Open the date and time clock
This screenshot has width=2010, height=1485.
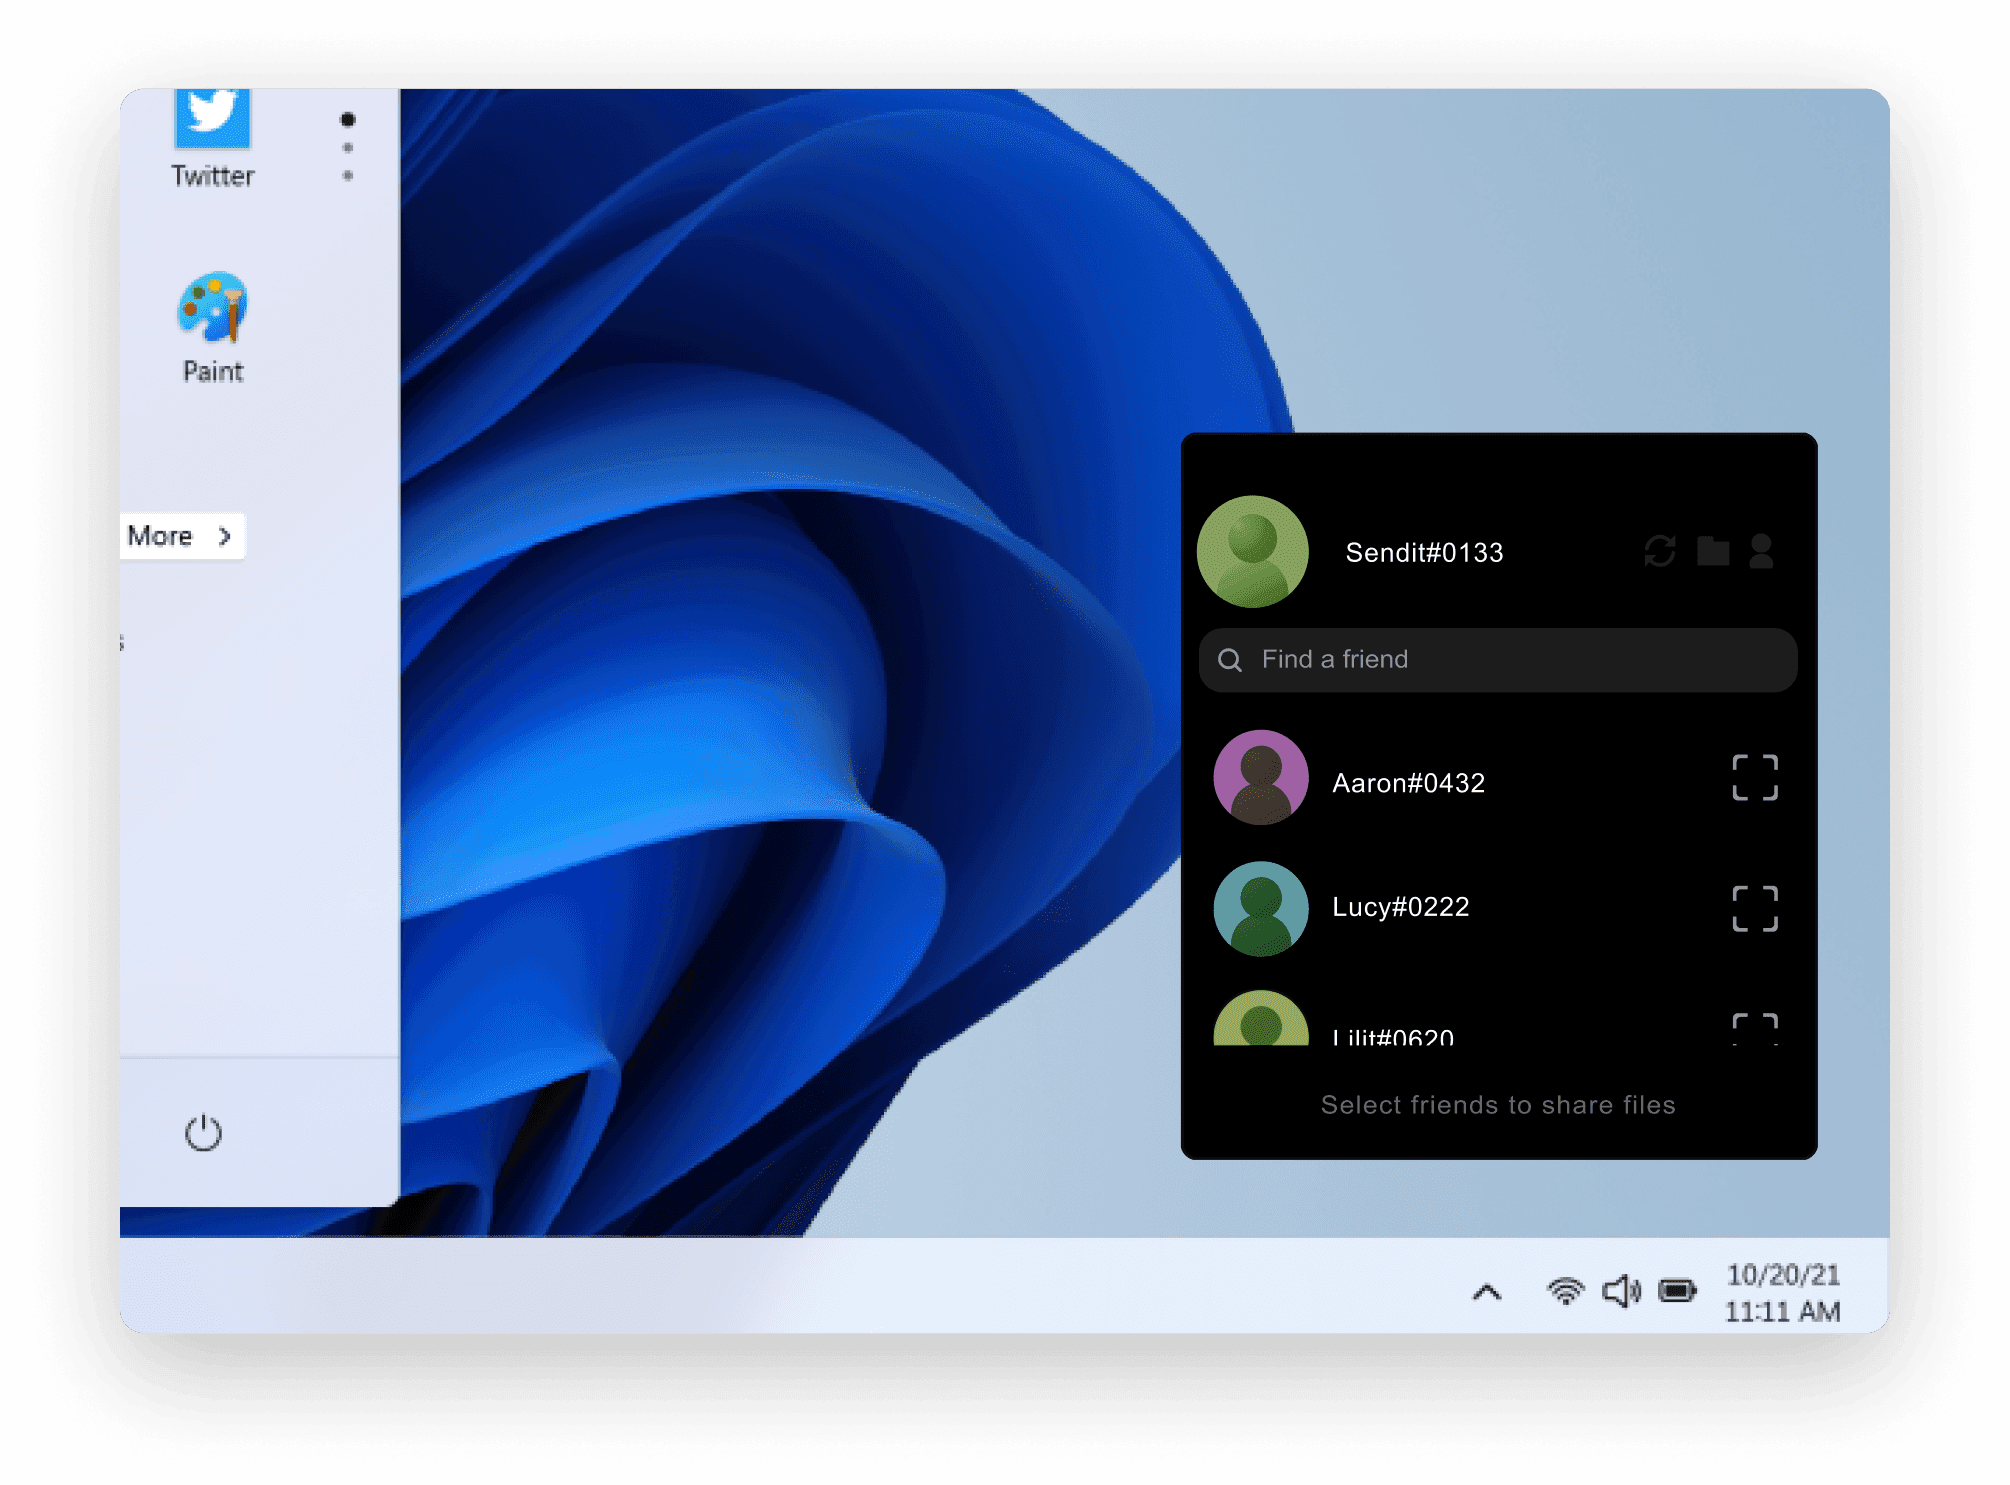tap(1783, 1293)
